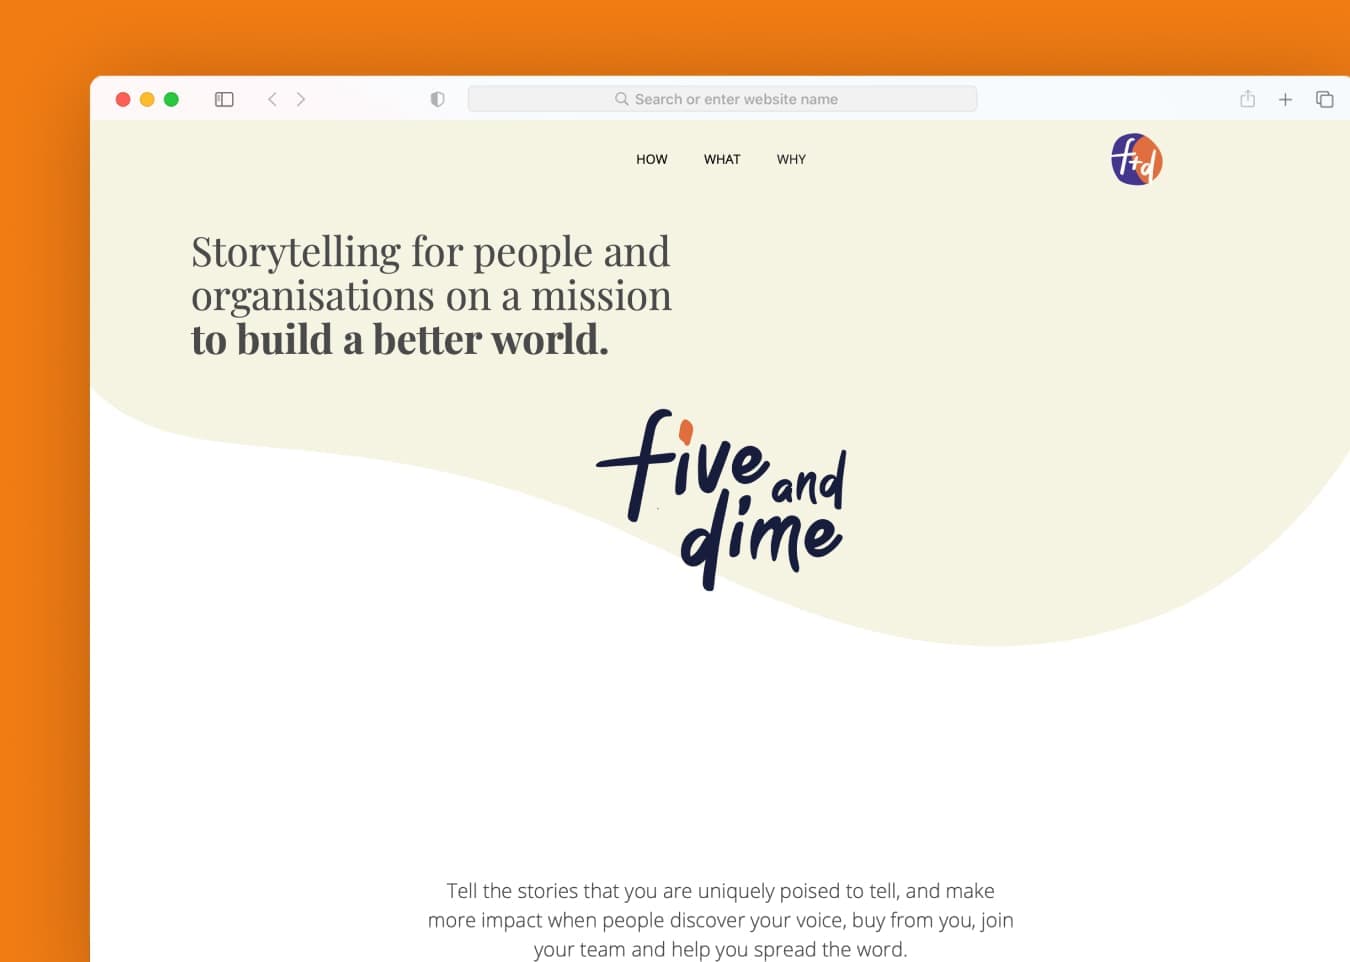The image size is (1350, 962).
Task: Add a new tab with plus icon
Action: pos(1285,99)
